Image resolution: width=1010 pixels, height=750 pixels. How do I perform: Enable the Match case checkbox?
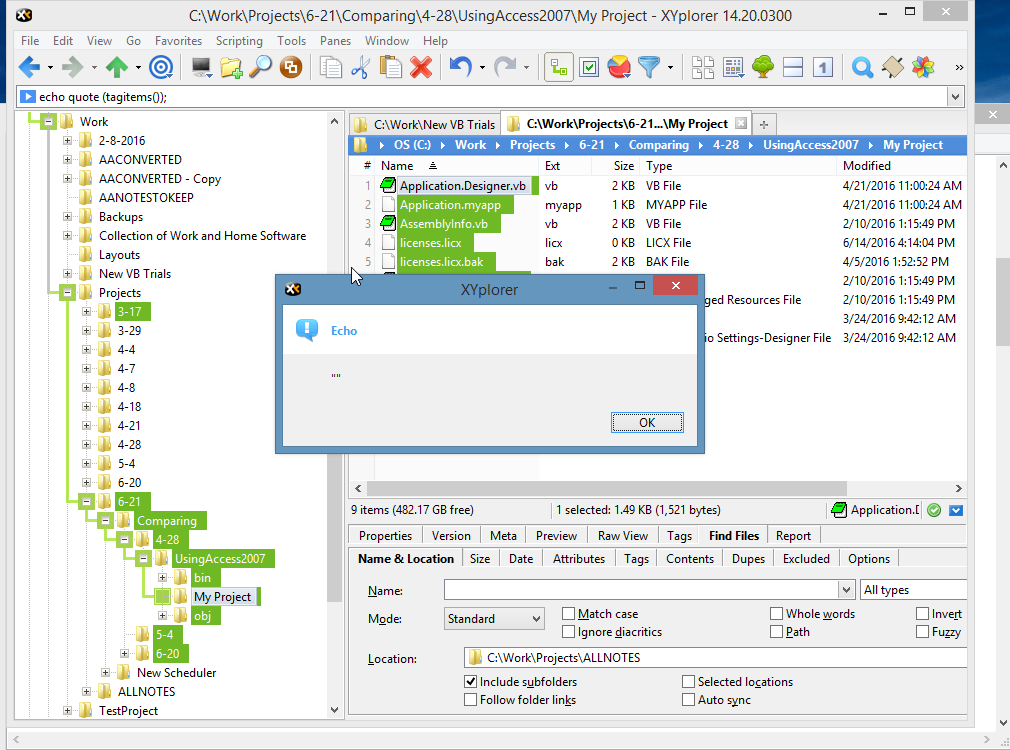pos(569,614)
